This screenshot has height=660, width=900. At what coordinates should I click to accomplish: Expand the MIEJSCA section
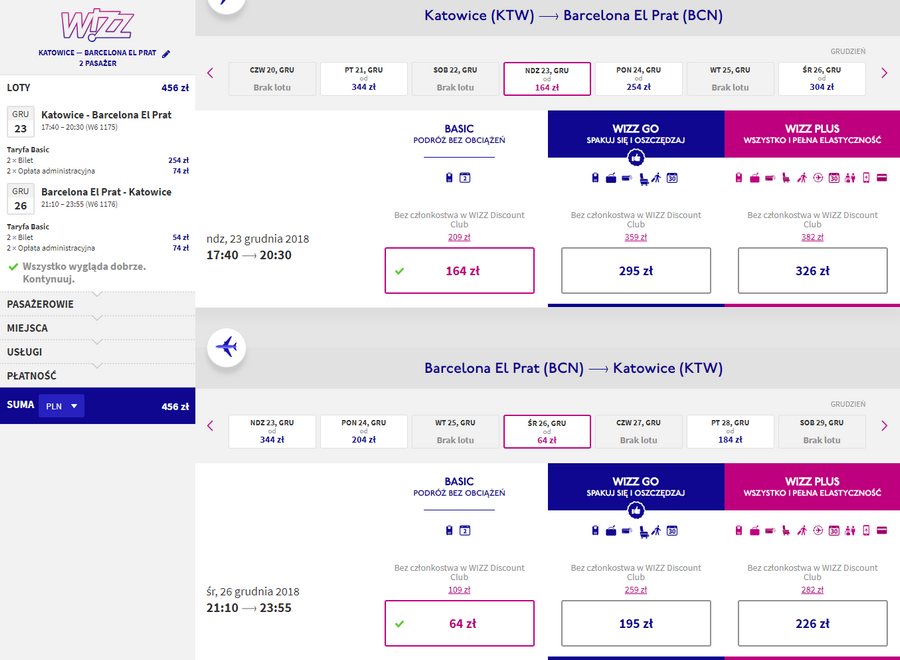[x=98, y=328]
